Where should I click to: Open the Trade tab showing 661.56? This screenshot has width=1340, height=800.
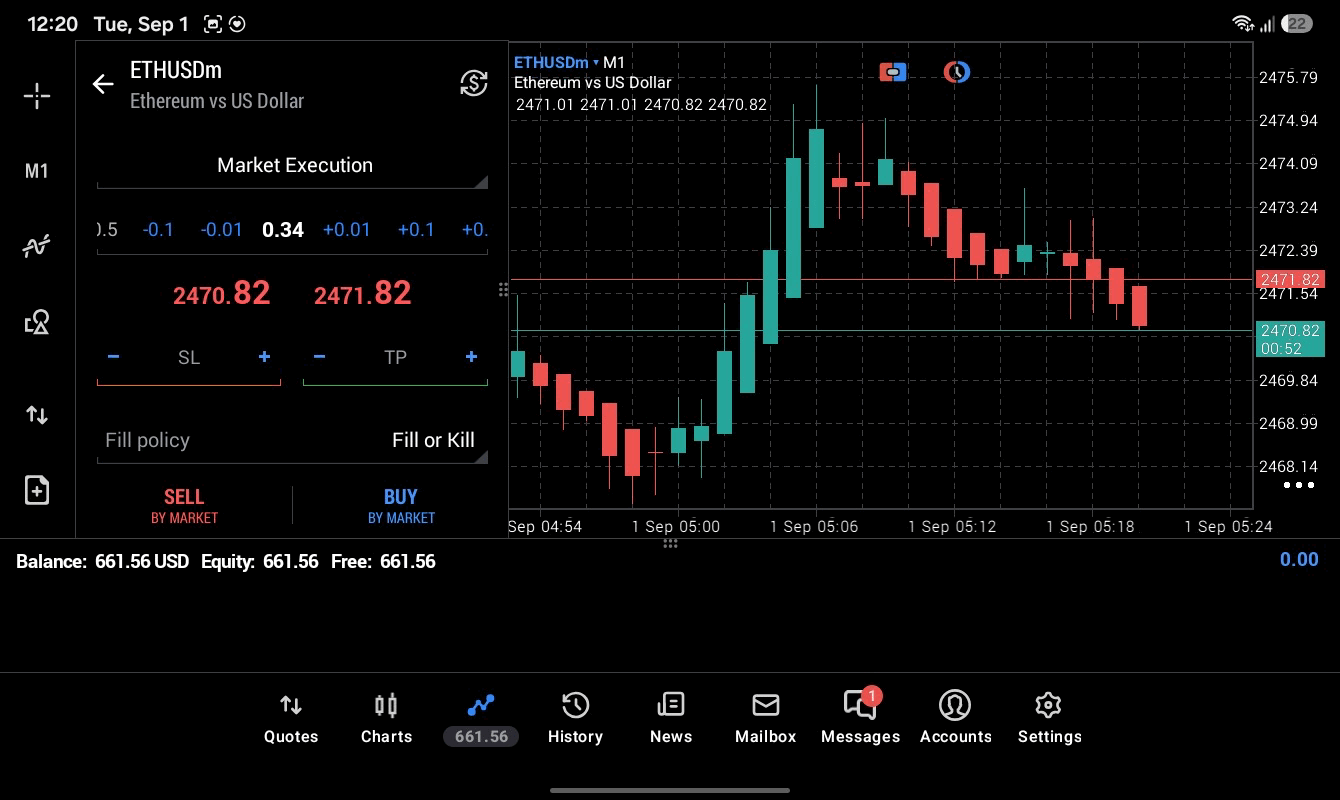click(x=481, y=719)
